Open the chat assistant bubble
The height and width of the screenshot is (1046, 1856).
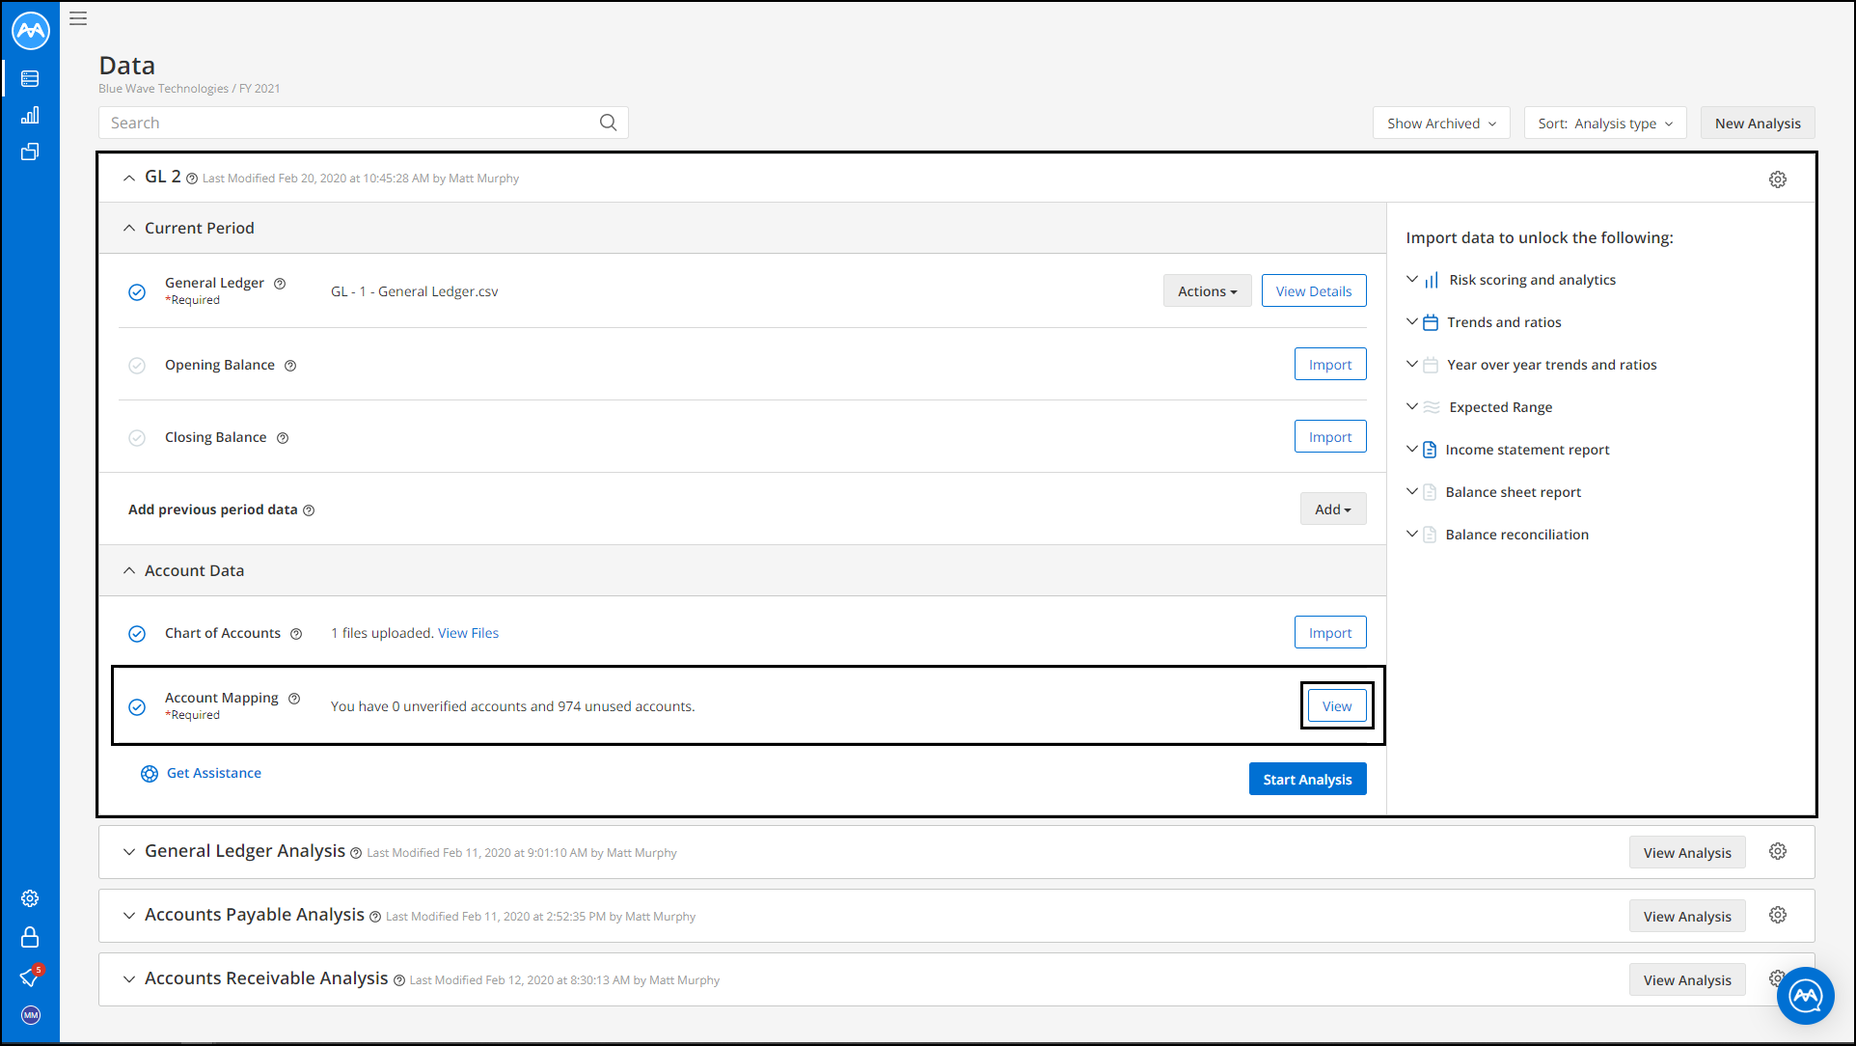tap(1805, 996)
